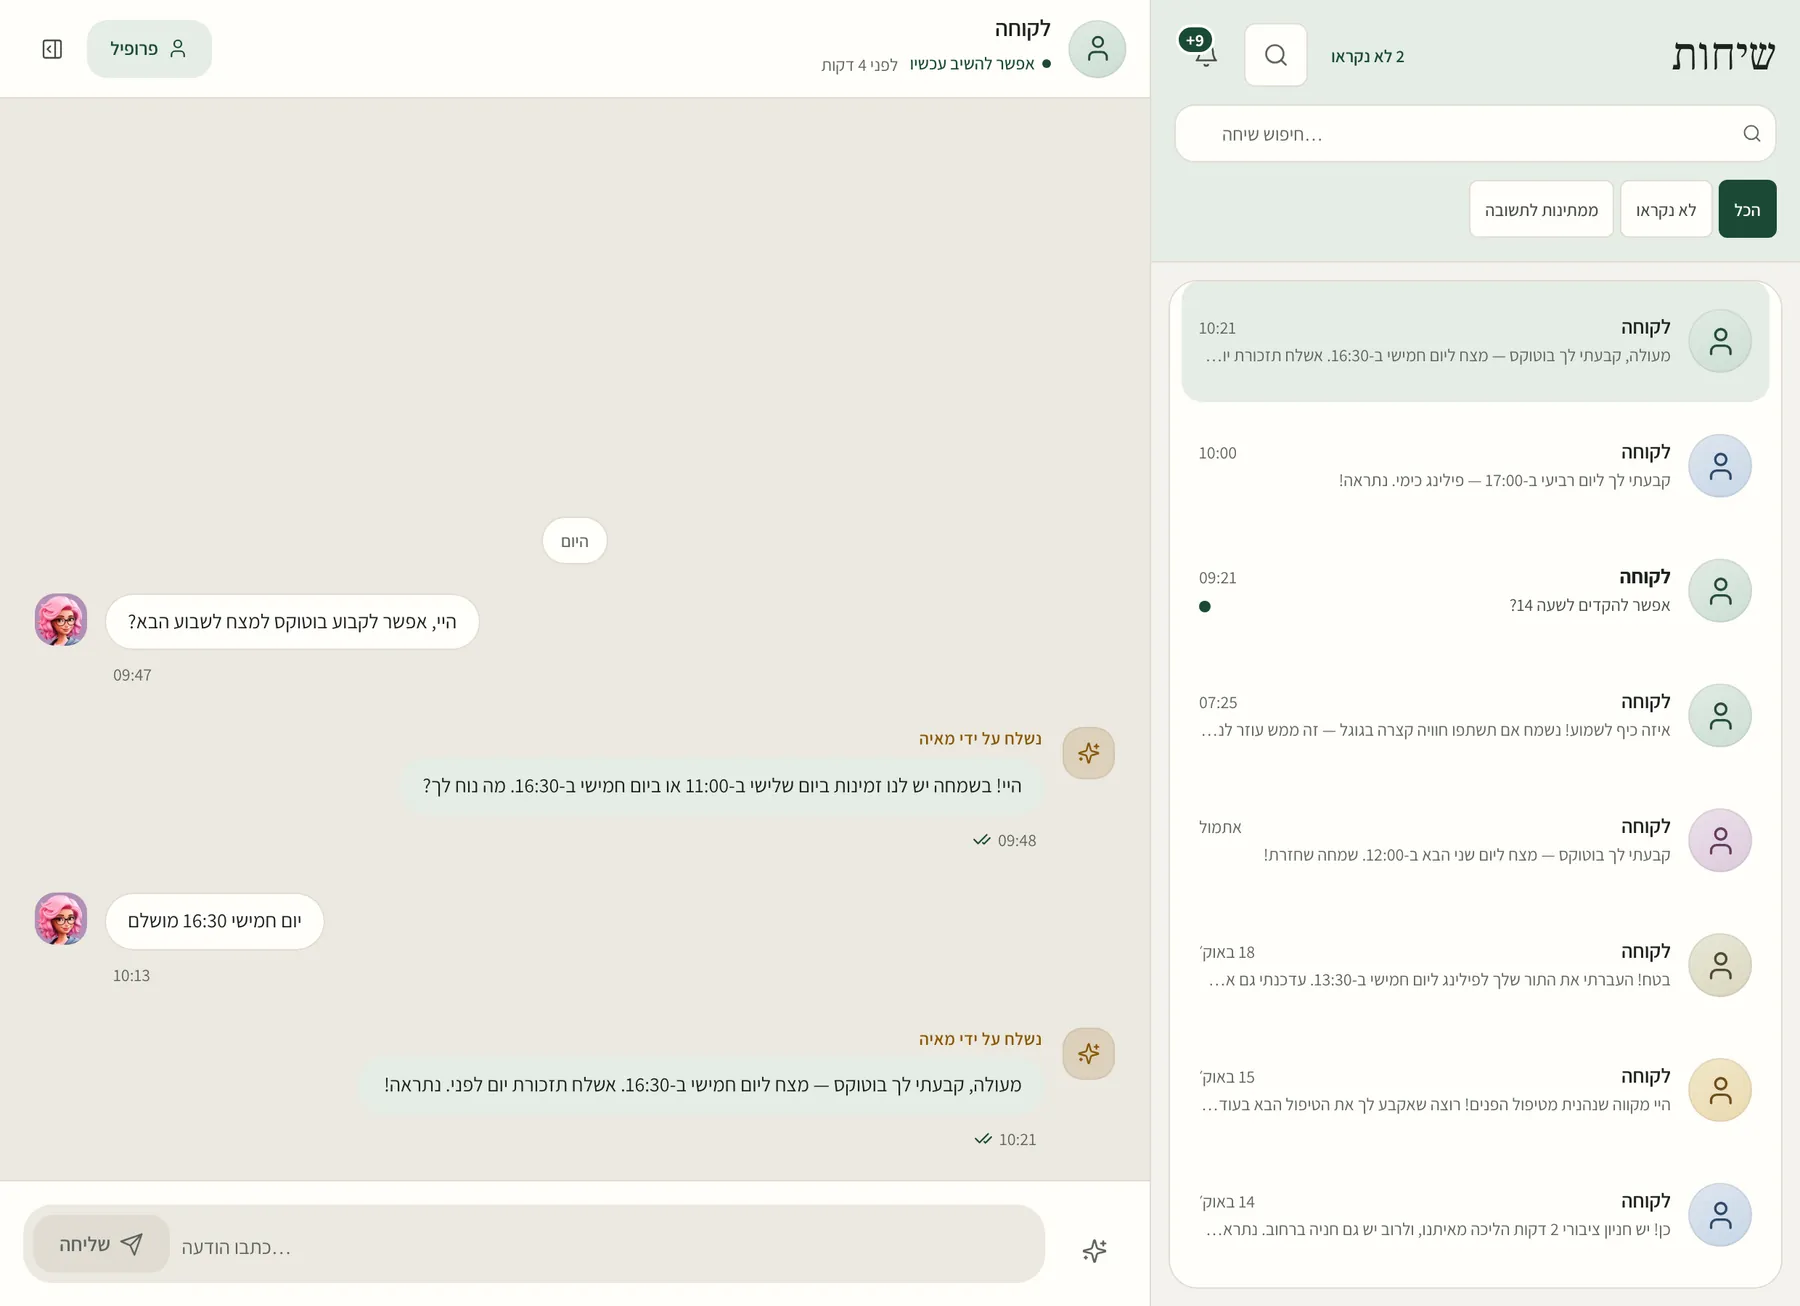The width and height of the screenshot is (1800, 1306).
Task: Open the פרופיל profile button
Action: (149, 49)
